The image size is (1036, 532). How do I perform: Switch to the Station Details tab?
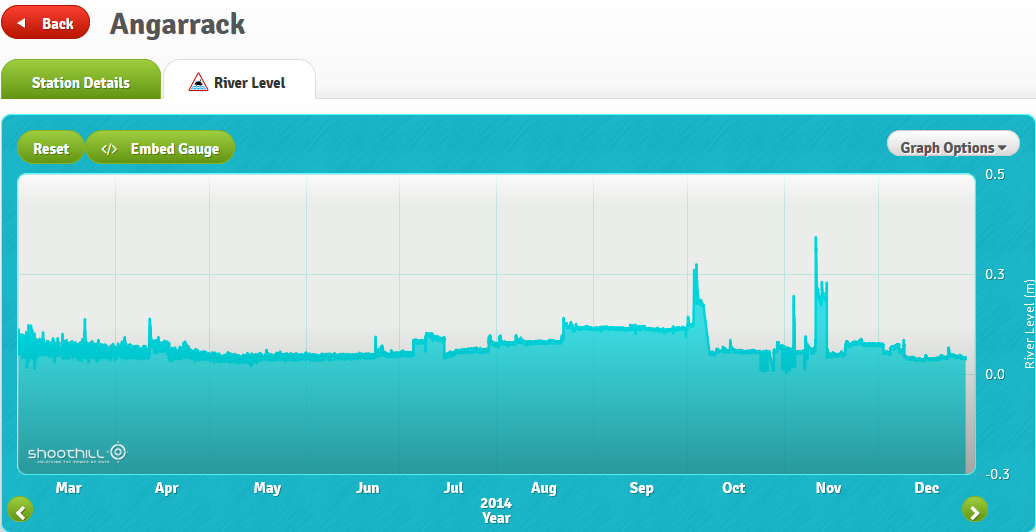(x=80, y=82)
